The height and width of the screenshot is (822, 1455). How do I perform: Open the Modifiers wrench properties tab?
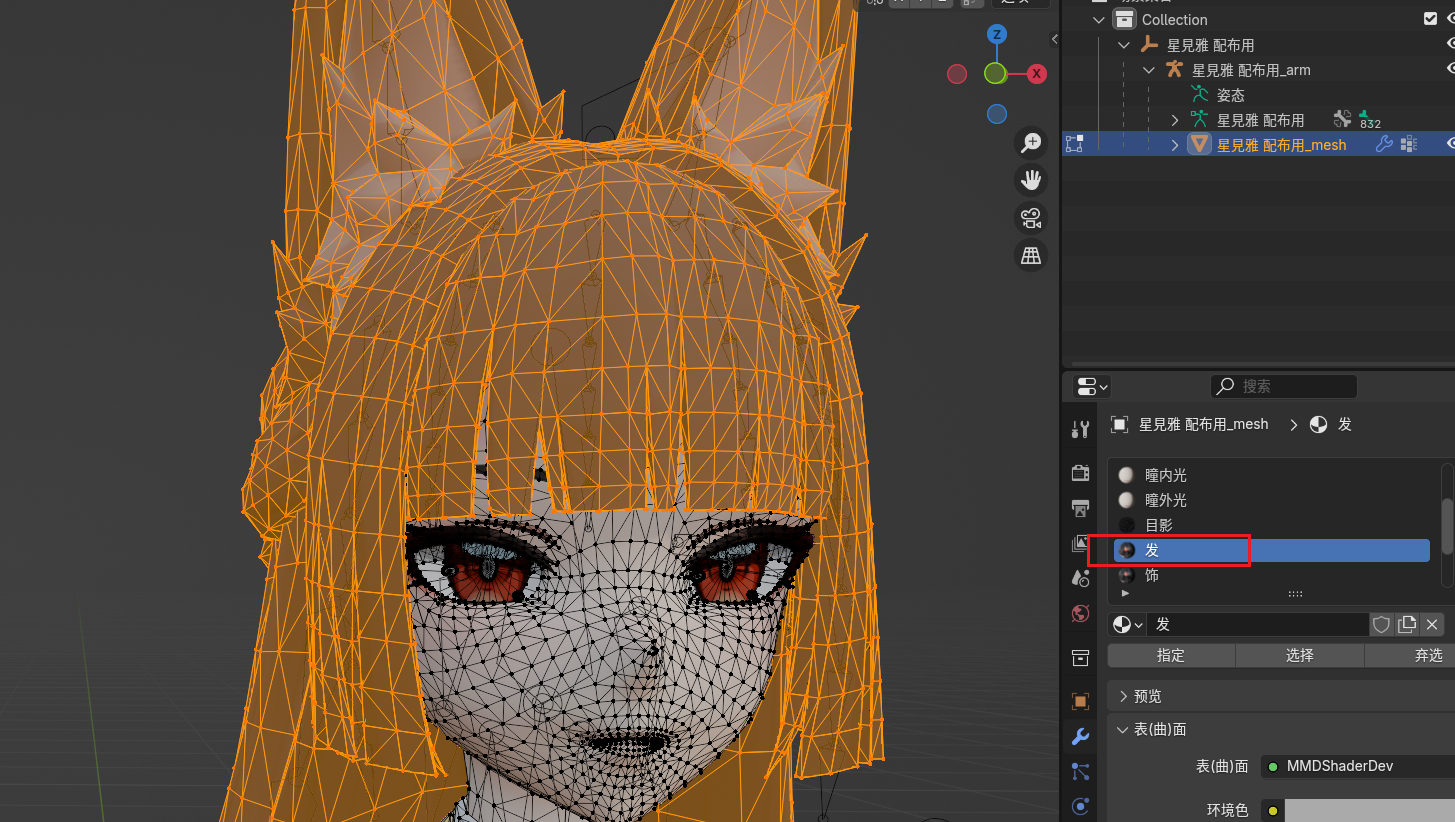1080,736
